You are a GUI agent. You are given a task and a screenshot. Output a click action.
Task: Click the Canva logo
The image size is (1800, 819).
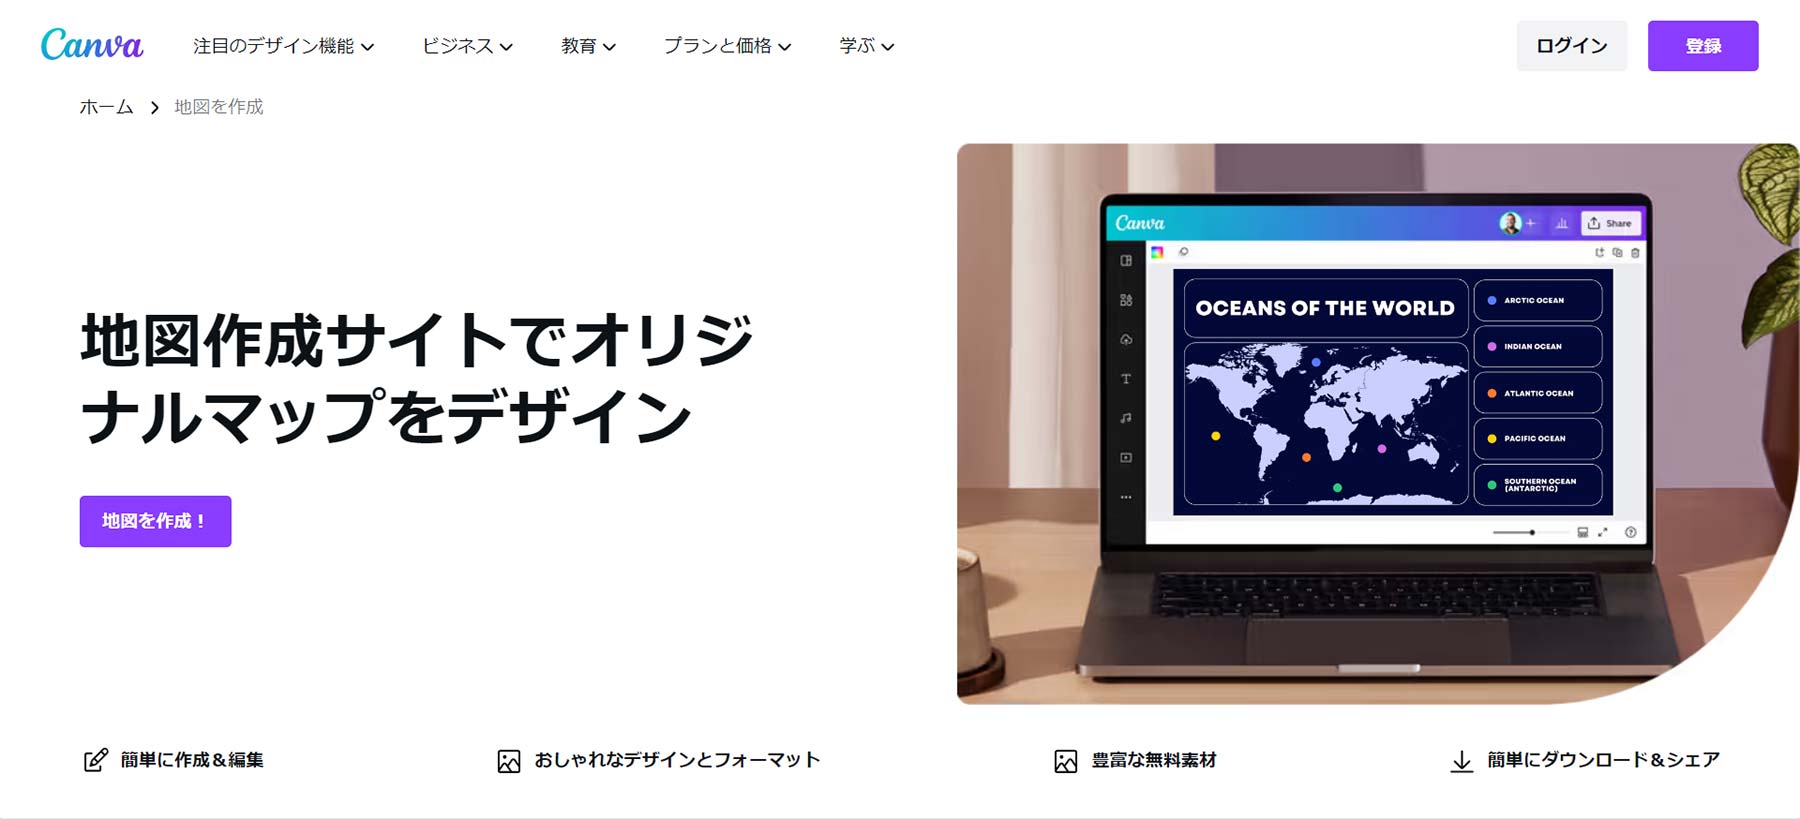(x=91, y=45)
